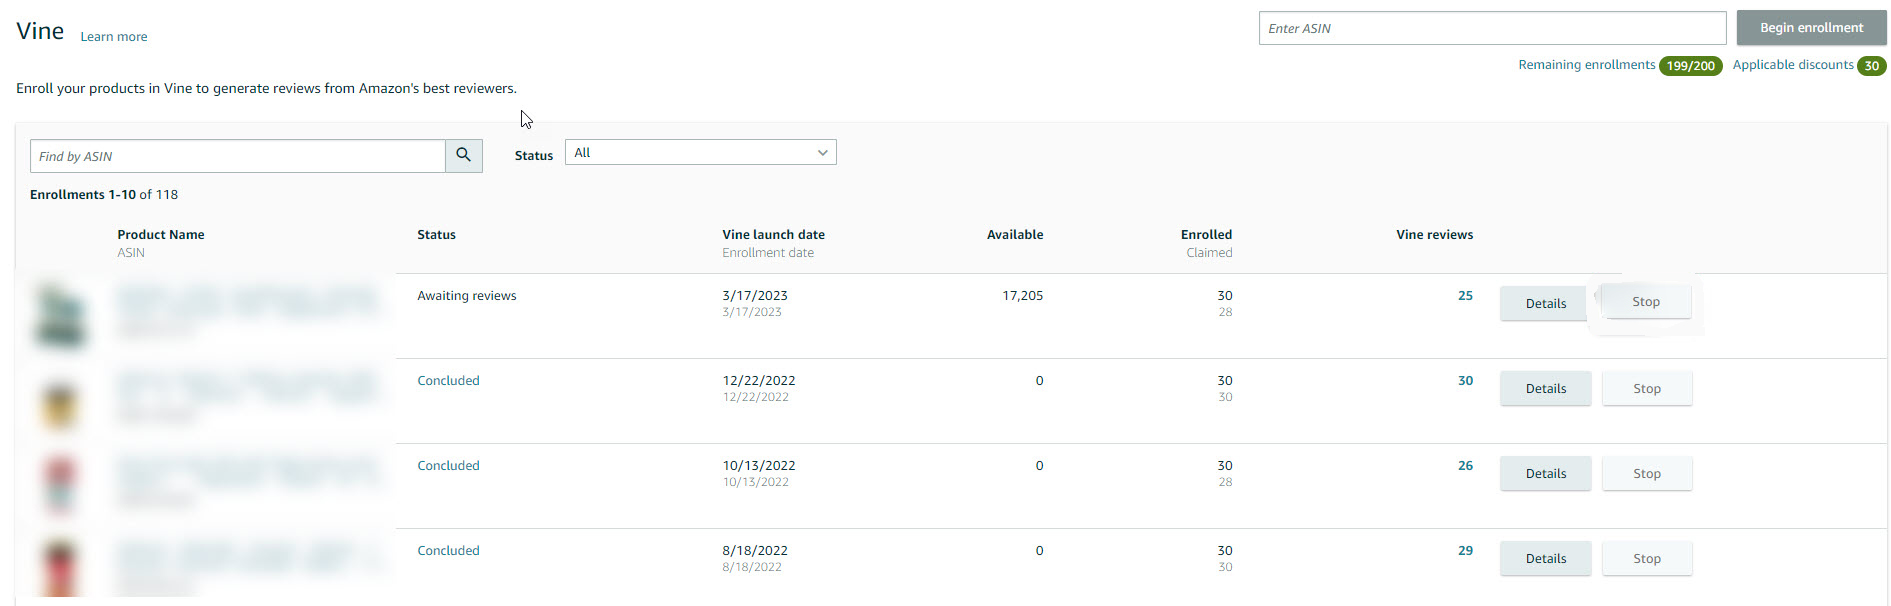View Details of the 10/13/2022 enrollment
This screenshot has height=606, width=1891.
point(1545,474)
